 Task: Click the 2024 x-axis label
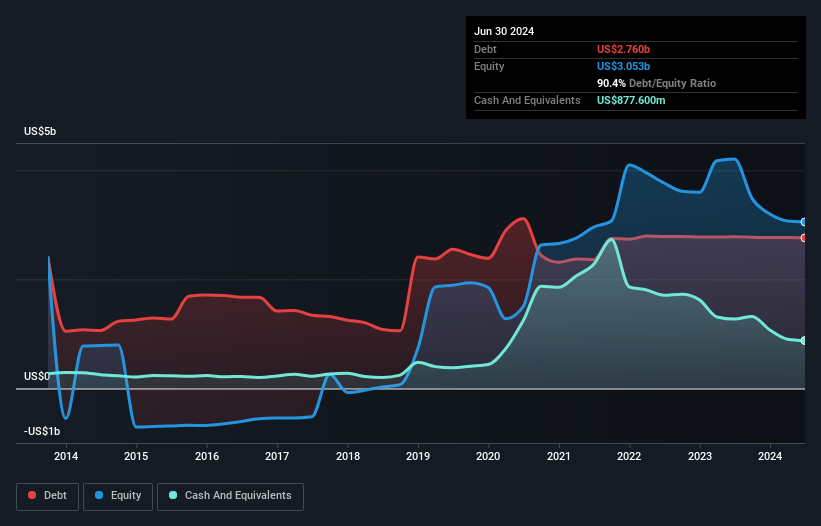(770, 456)
